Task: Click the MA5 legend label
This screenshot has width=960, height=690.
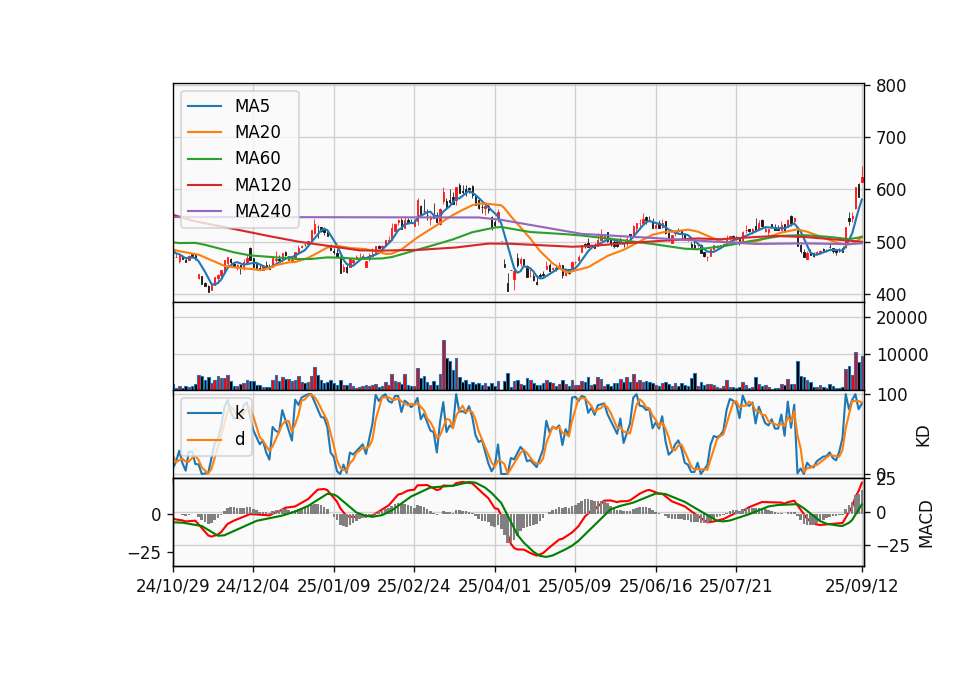Action: click(x=252, y=106)
